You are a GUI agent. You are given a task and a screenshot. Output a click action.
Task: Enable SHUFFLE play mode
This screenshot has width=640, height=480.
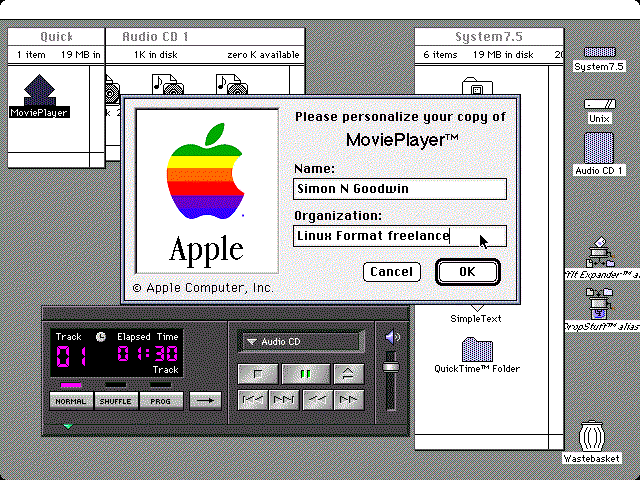tap(116, 401)
